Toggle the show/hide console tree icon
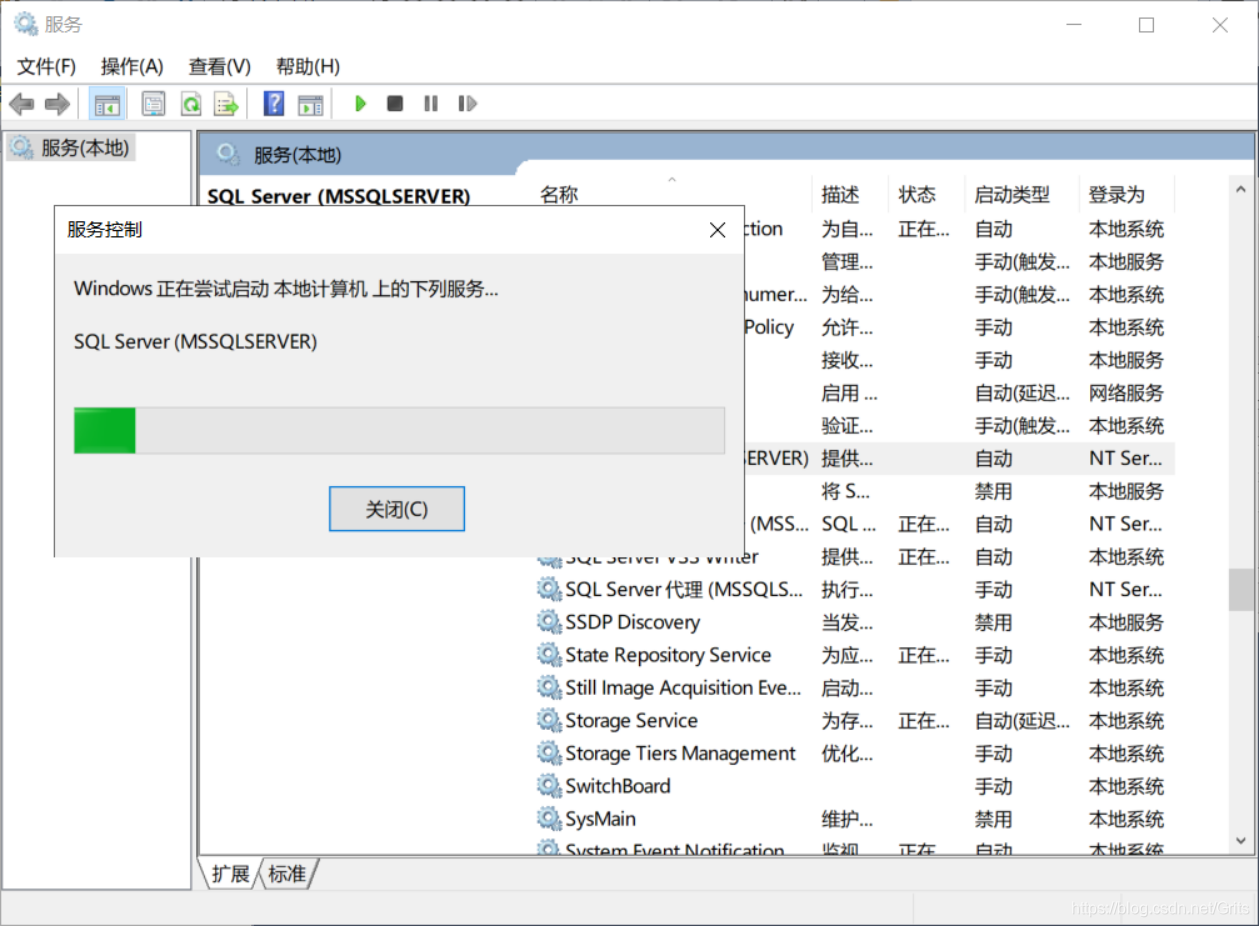 pos(107,103)
